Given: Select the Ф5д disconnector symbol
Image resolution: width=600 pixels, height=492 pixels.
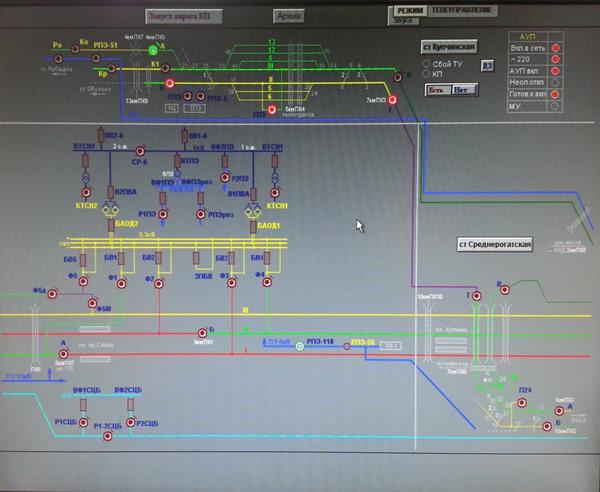Looking at the screenshot, I should (x=52, y=294).
